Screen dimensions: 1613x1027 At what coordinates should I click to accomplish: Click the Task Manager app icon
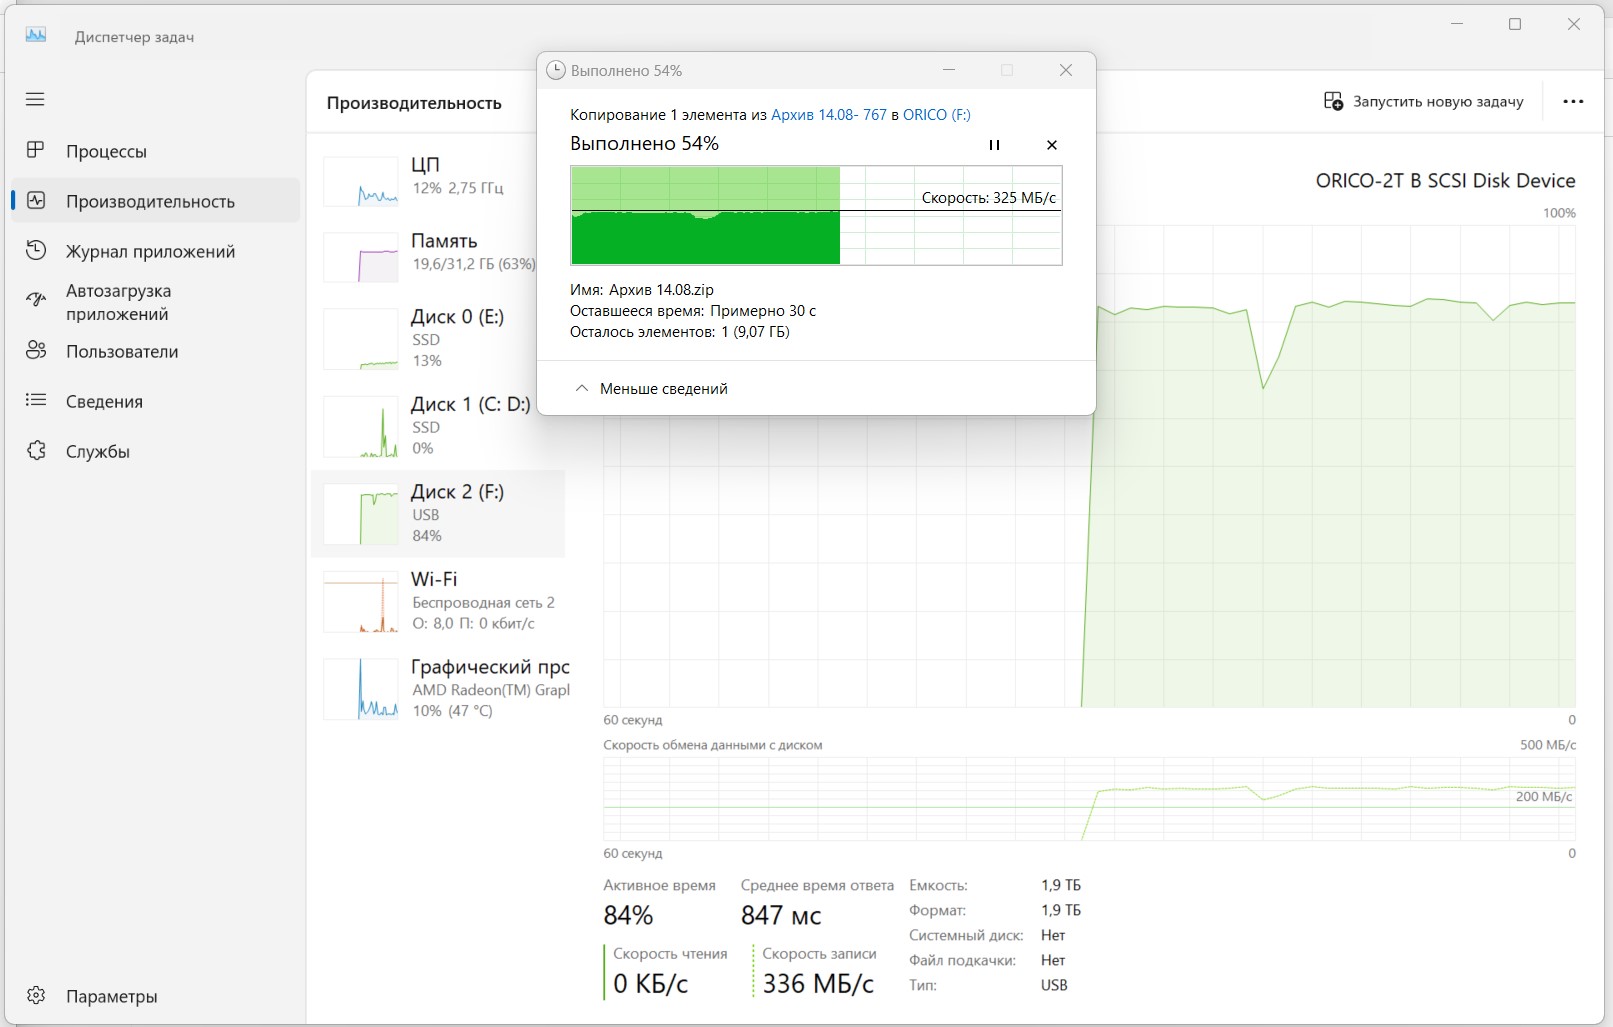point(36,35)
